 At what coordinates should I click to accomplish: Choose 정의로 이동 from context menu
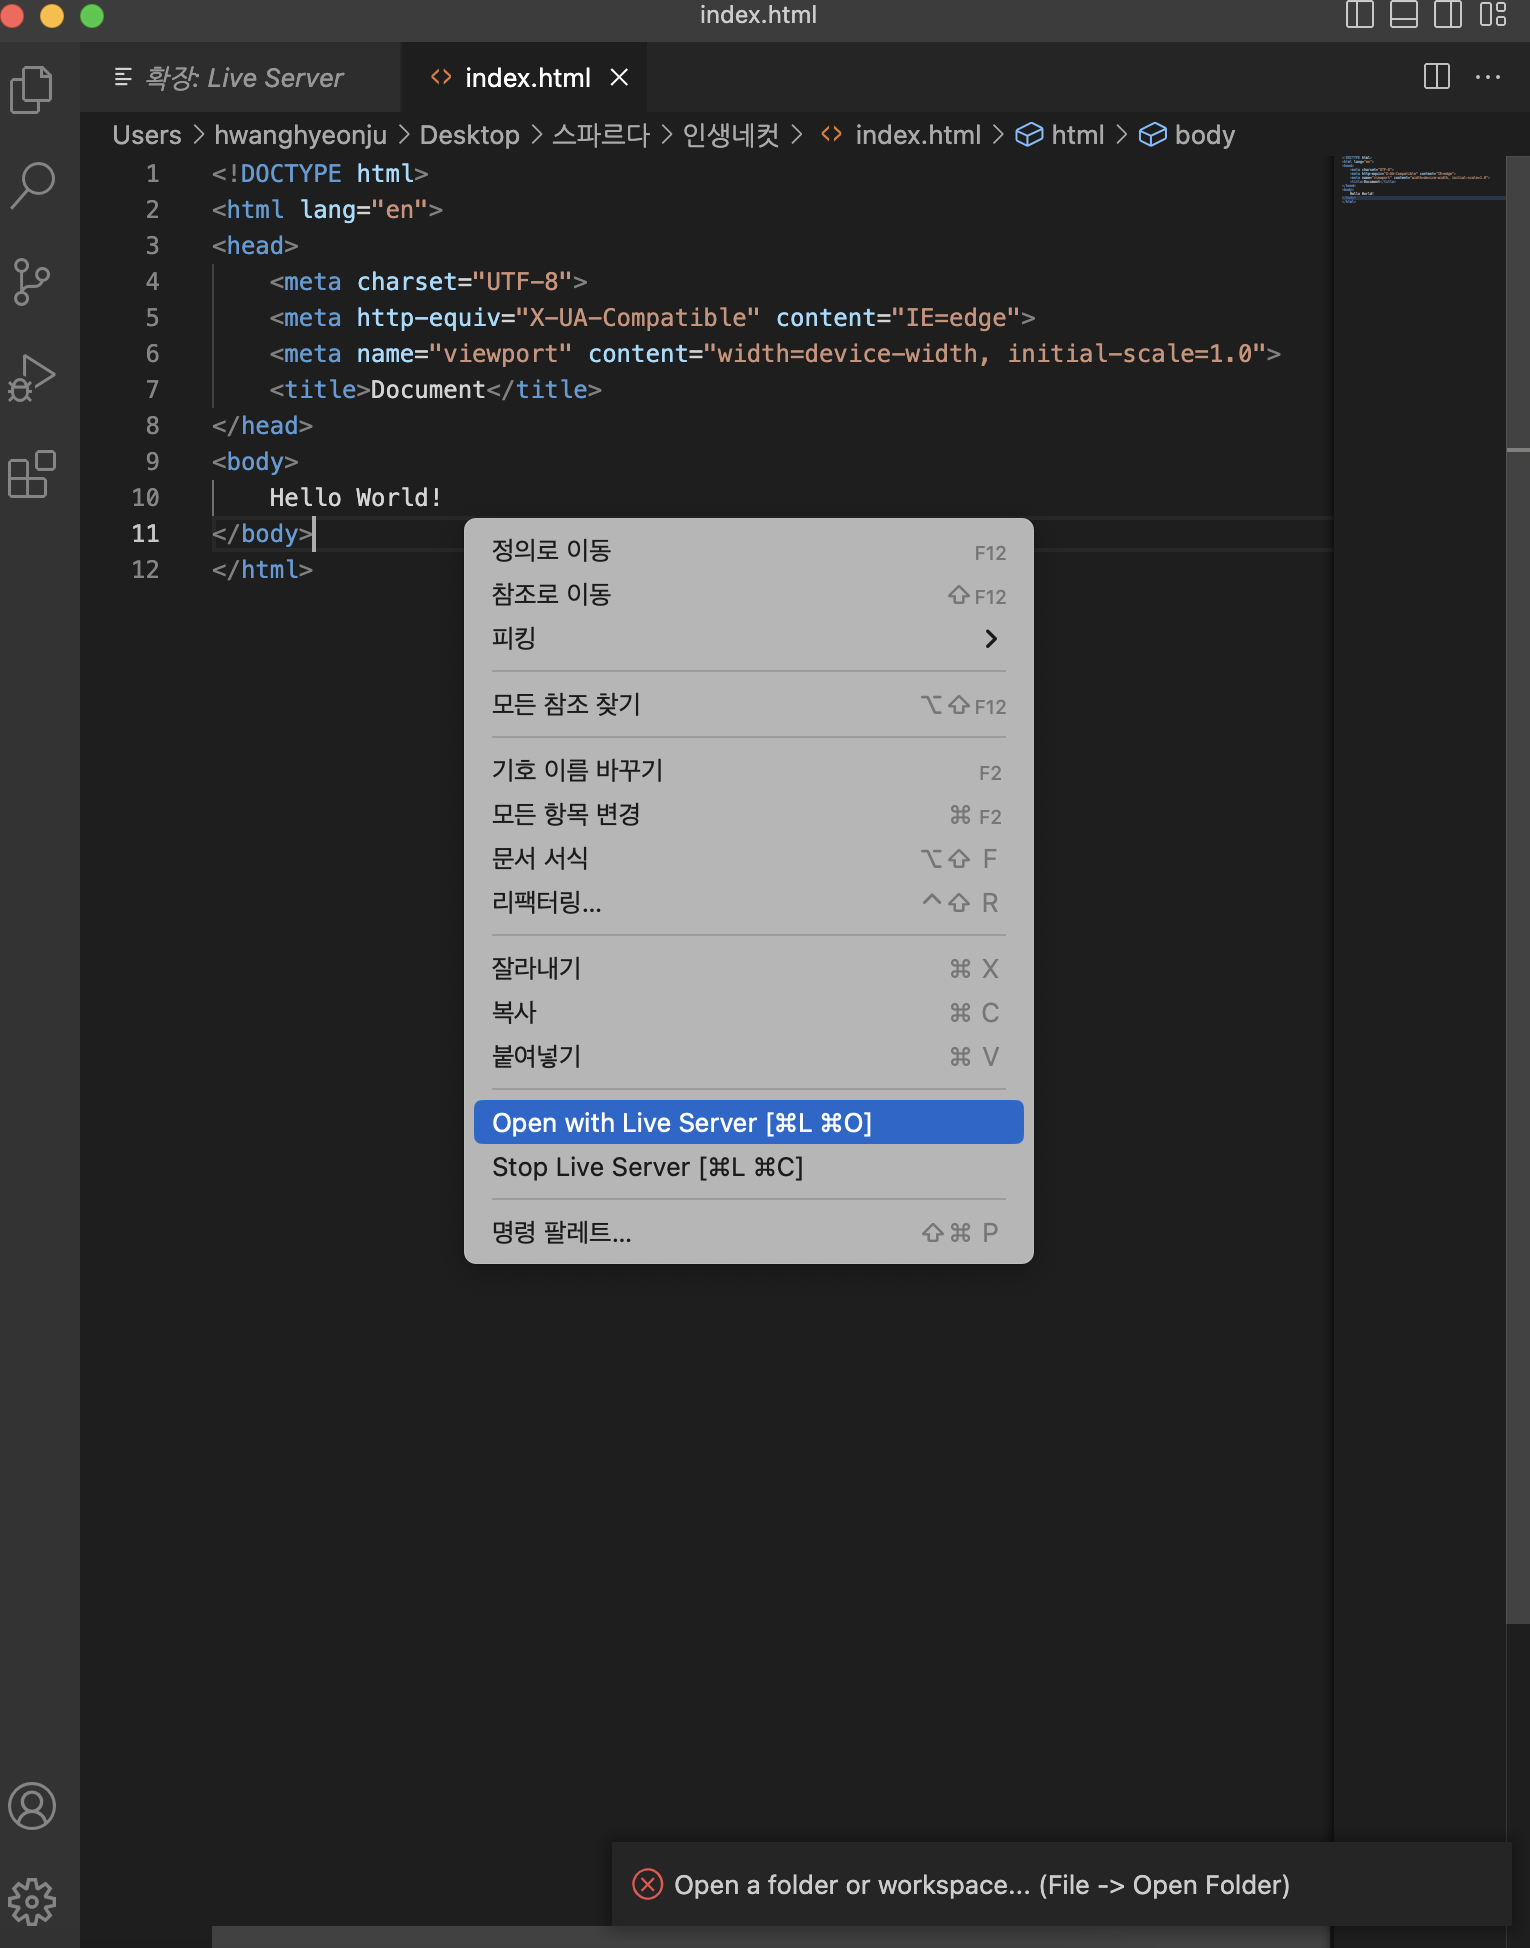pos(748,551)
